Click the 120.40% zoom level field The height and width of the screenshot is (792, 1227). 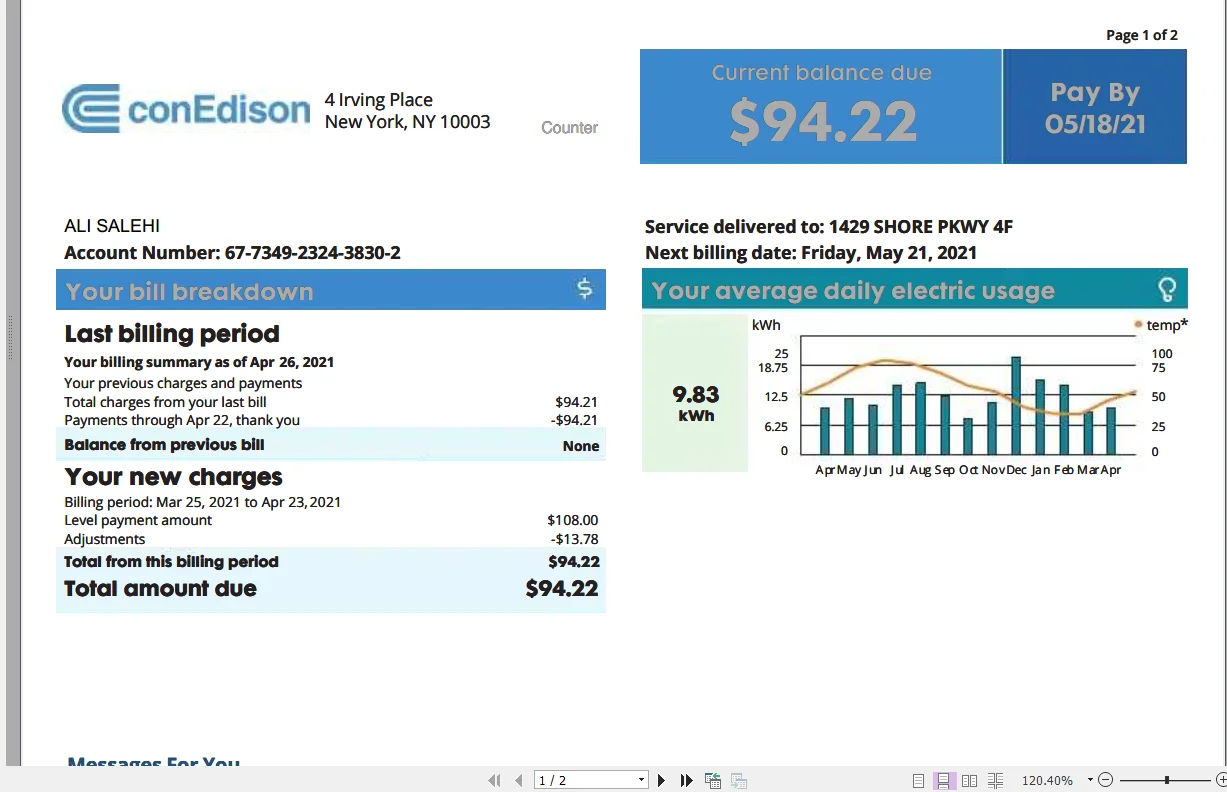pyautogui.click(x=1047, y=780)
